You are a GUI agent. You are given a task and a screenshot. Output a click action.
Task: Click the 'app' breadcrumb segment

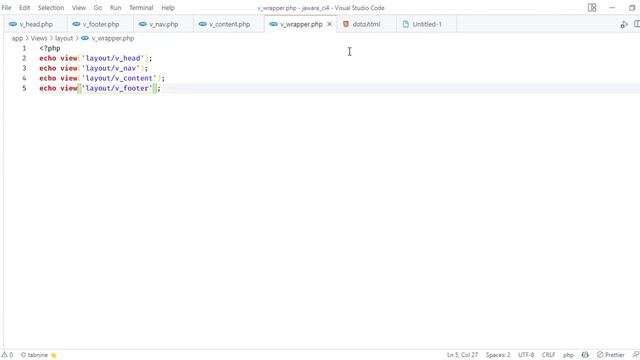[17, 38]
